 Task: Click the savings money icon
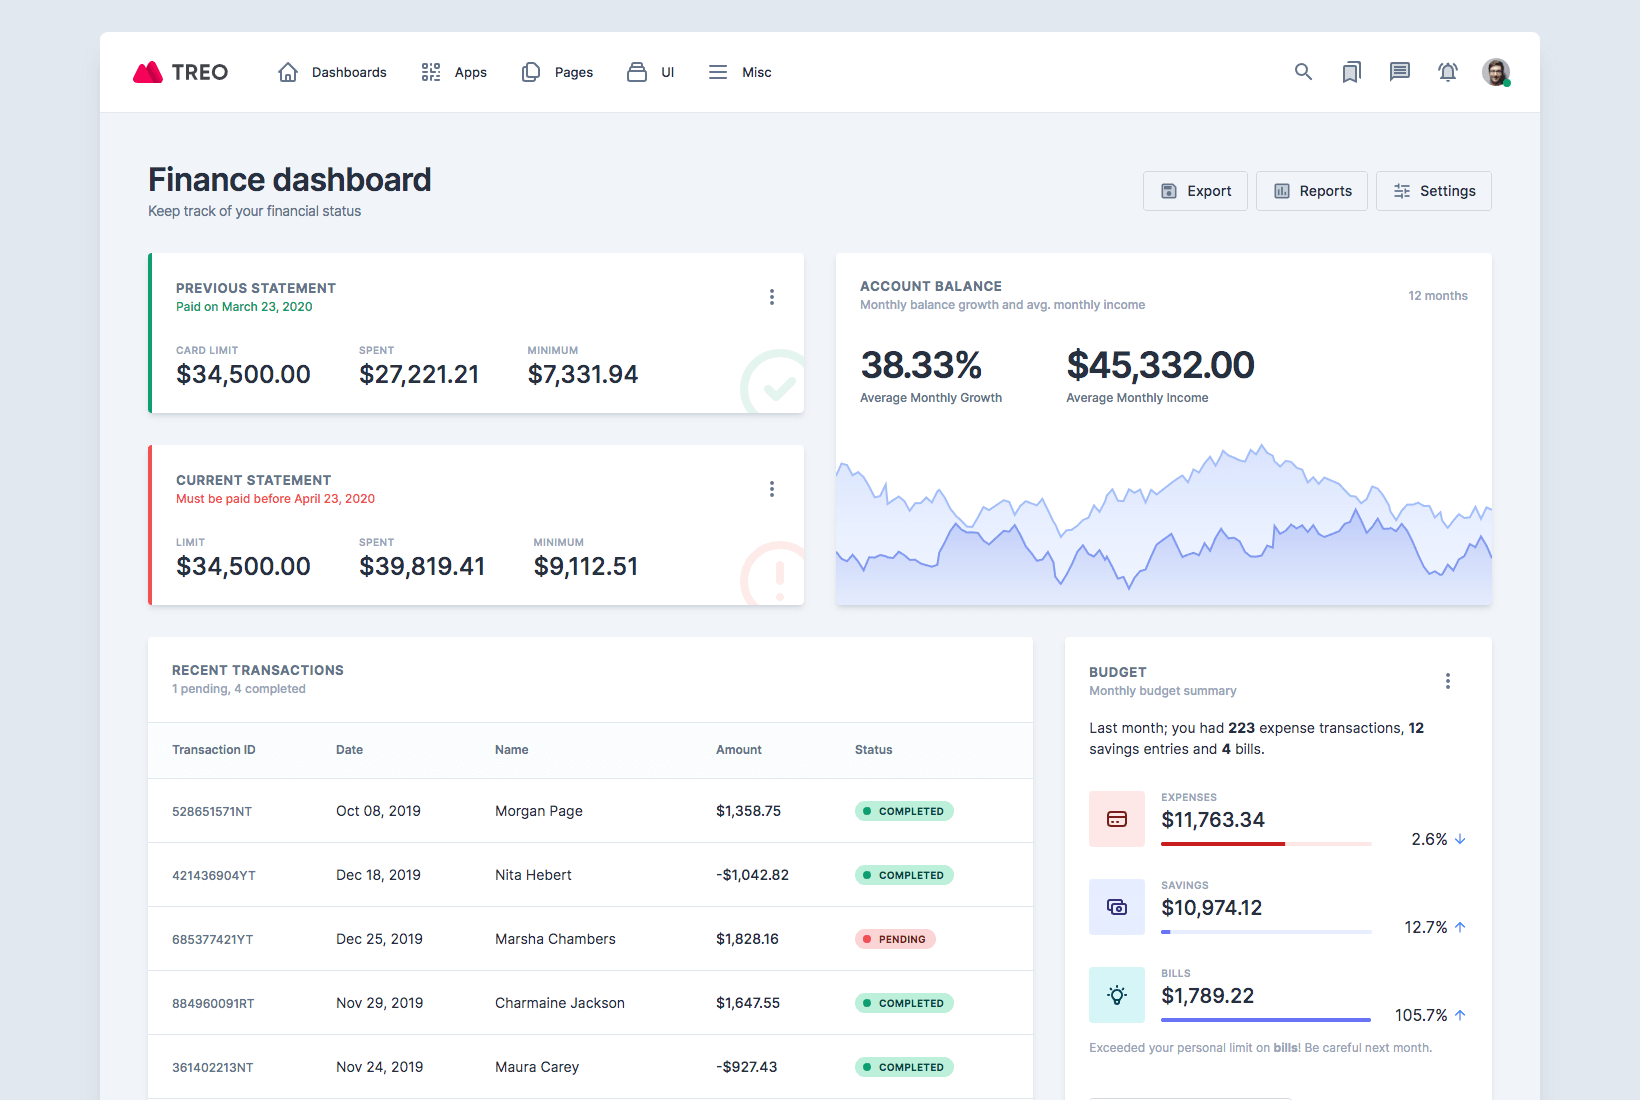click(x=1117, y=907)
